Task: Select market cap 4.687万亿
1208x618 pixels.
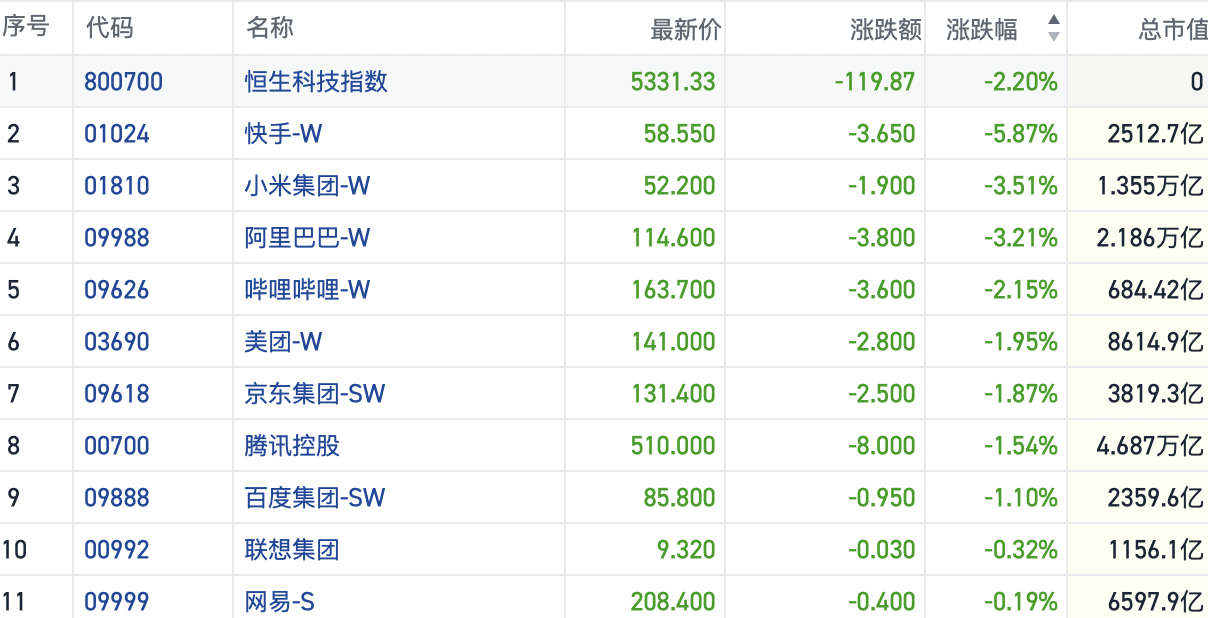Action: click(1150, 445)
